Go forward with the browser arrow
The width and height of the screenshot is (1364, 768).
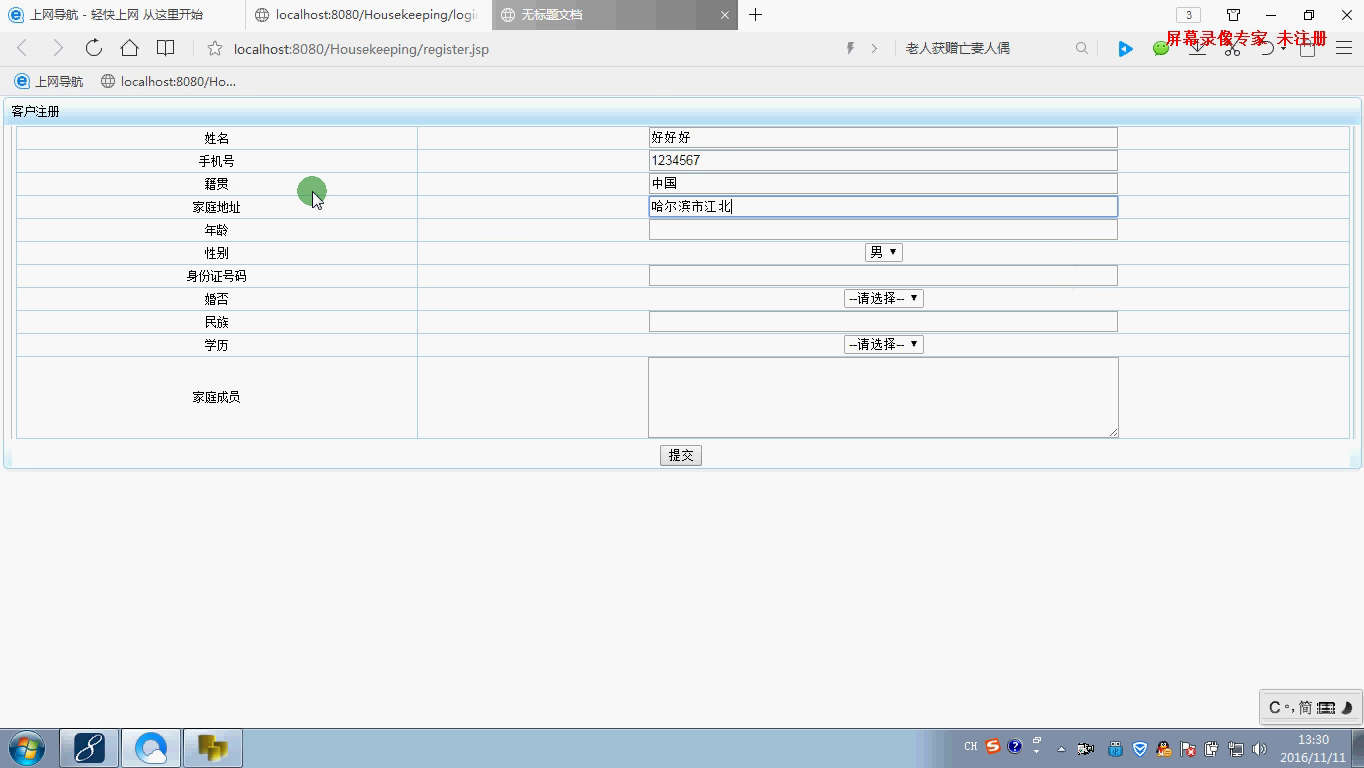tap(57, 48)
